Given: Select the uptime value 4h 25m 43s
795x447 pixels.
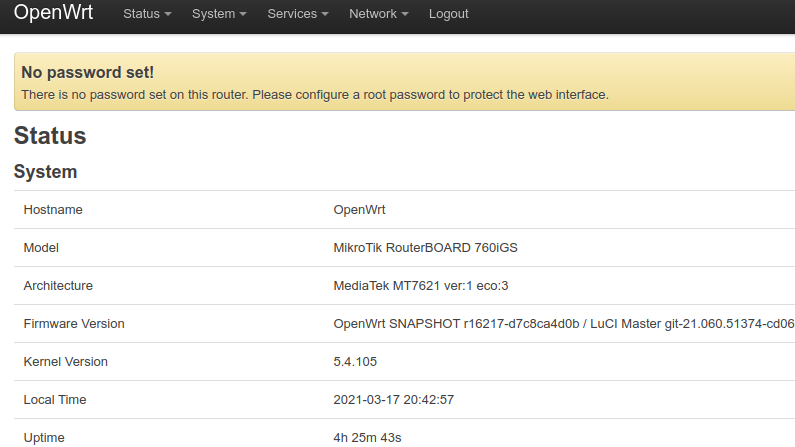Looking at the screenshot, I should point(367,438).
